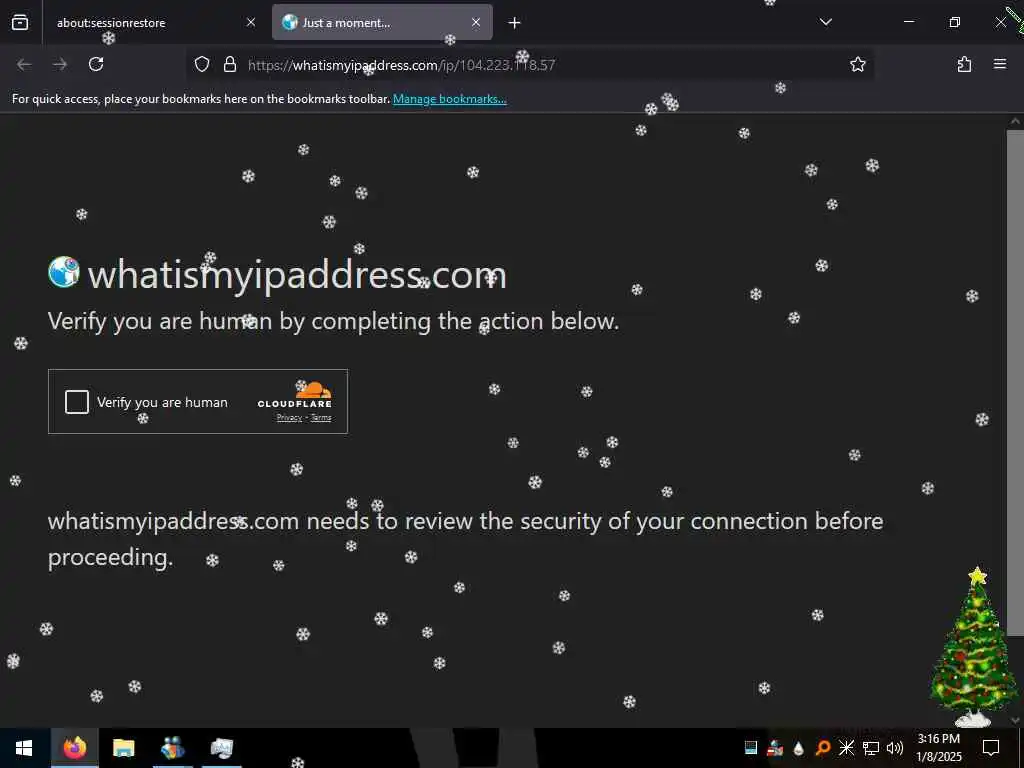
Task: Open the Extensions puzzle-piece menu
Action: point(964,64)
